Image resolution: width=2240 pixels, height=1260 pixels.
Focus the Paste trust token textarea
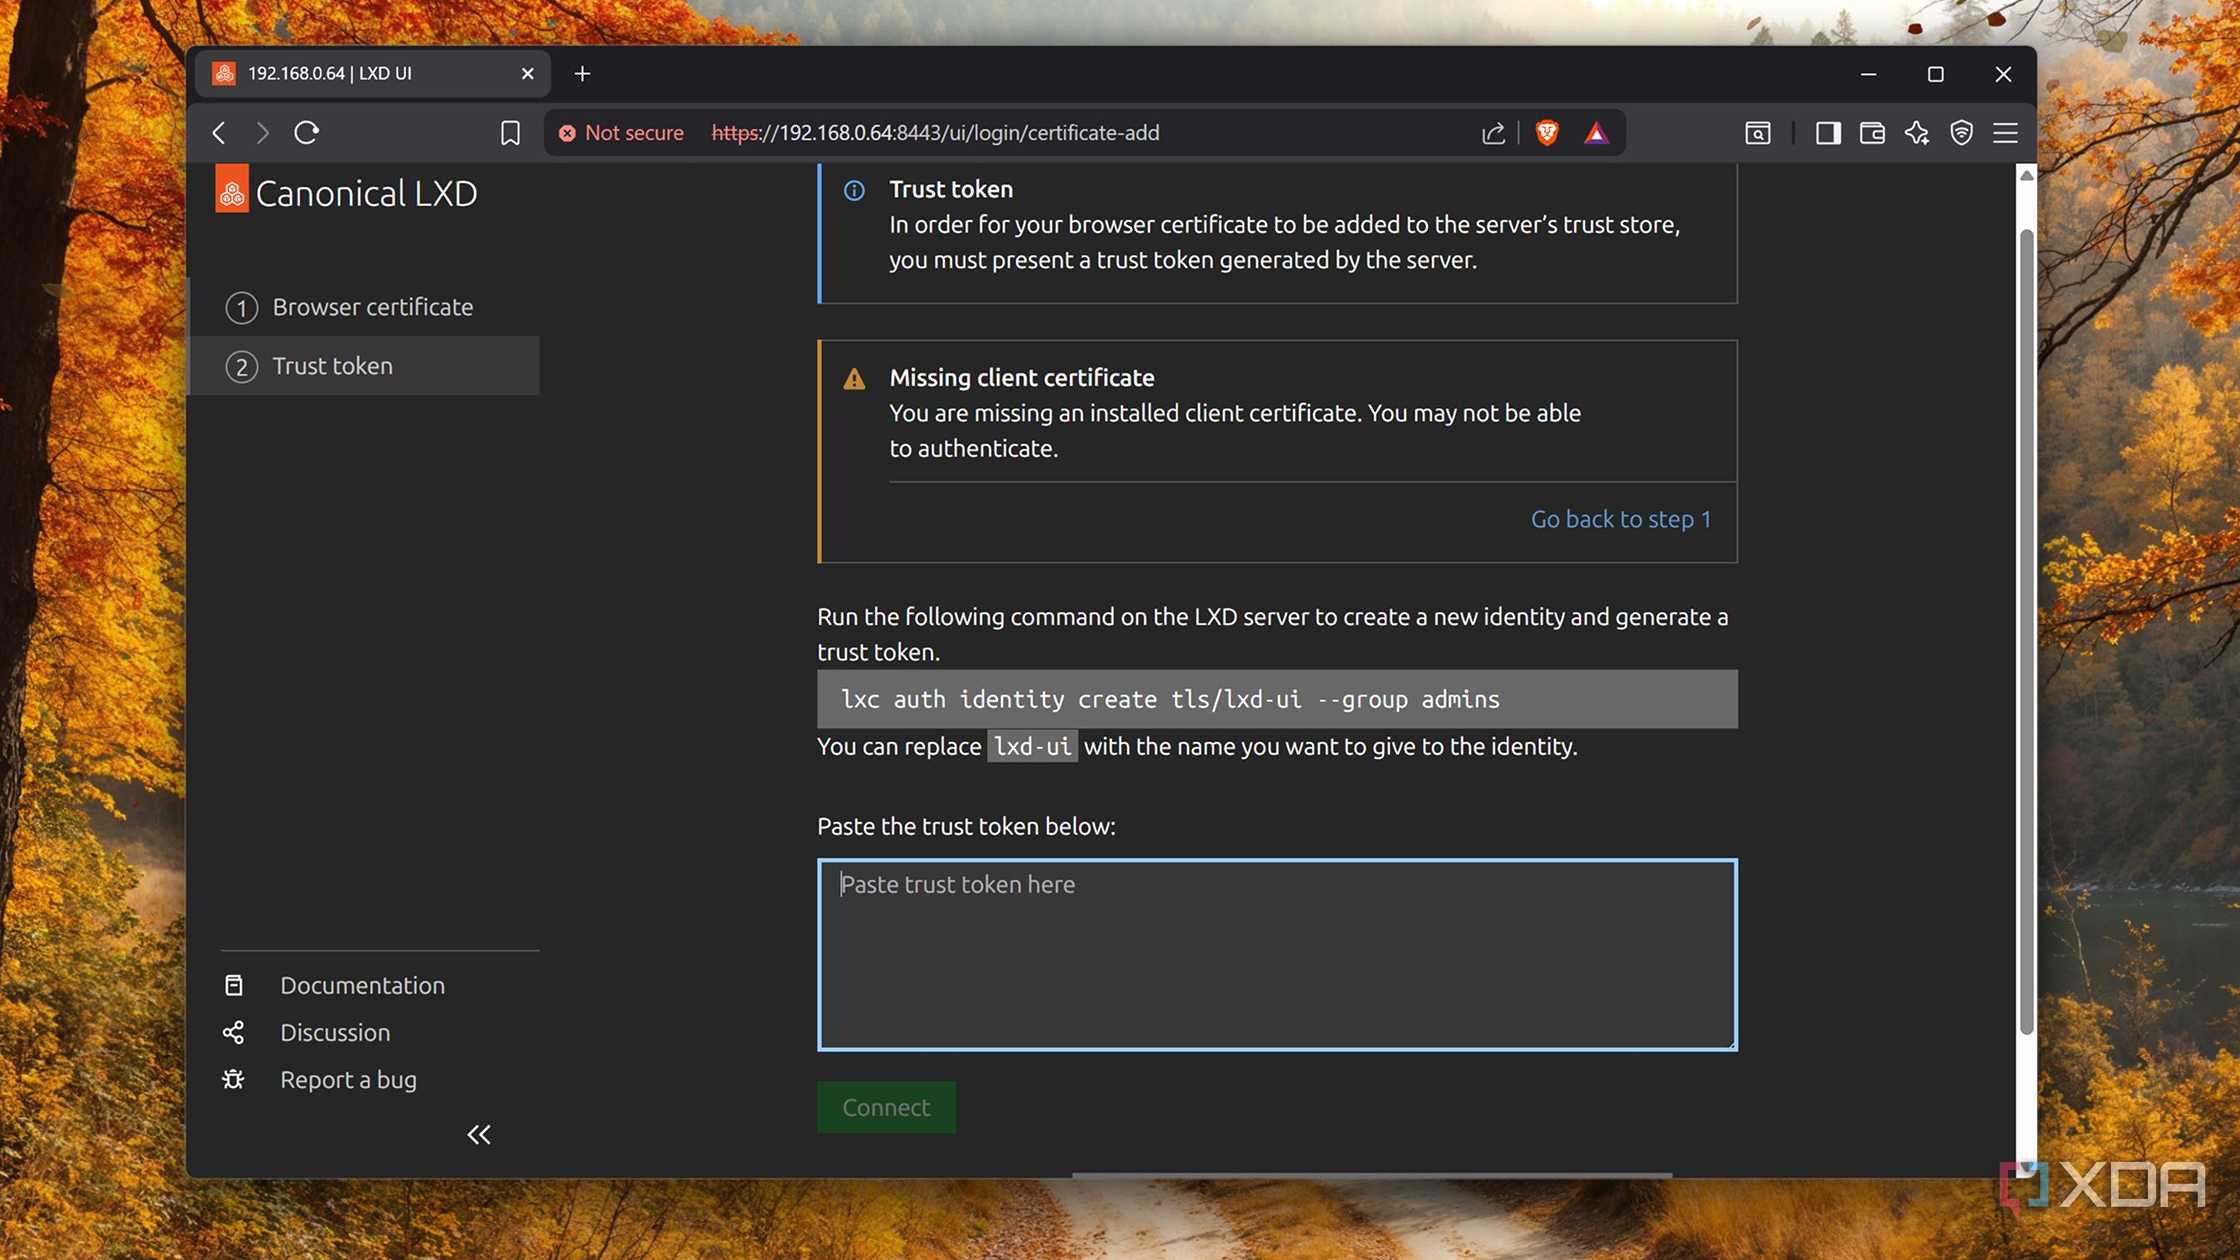[x=1277, y=955]
